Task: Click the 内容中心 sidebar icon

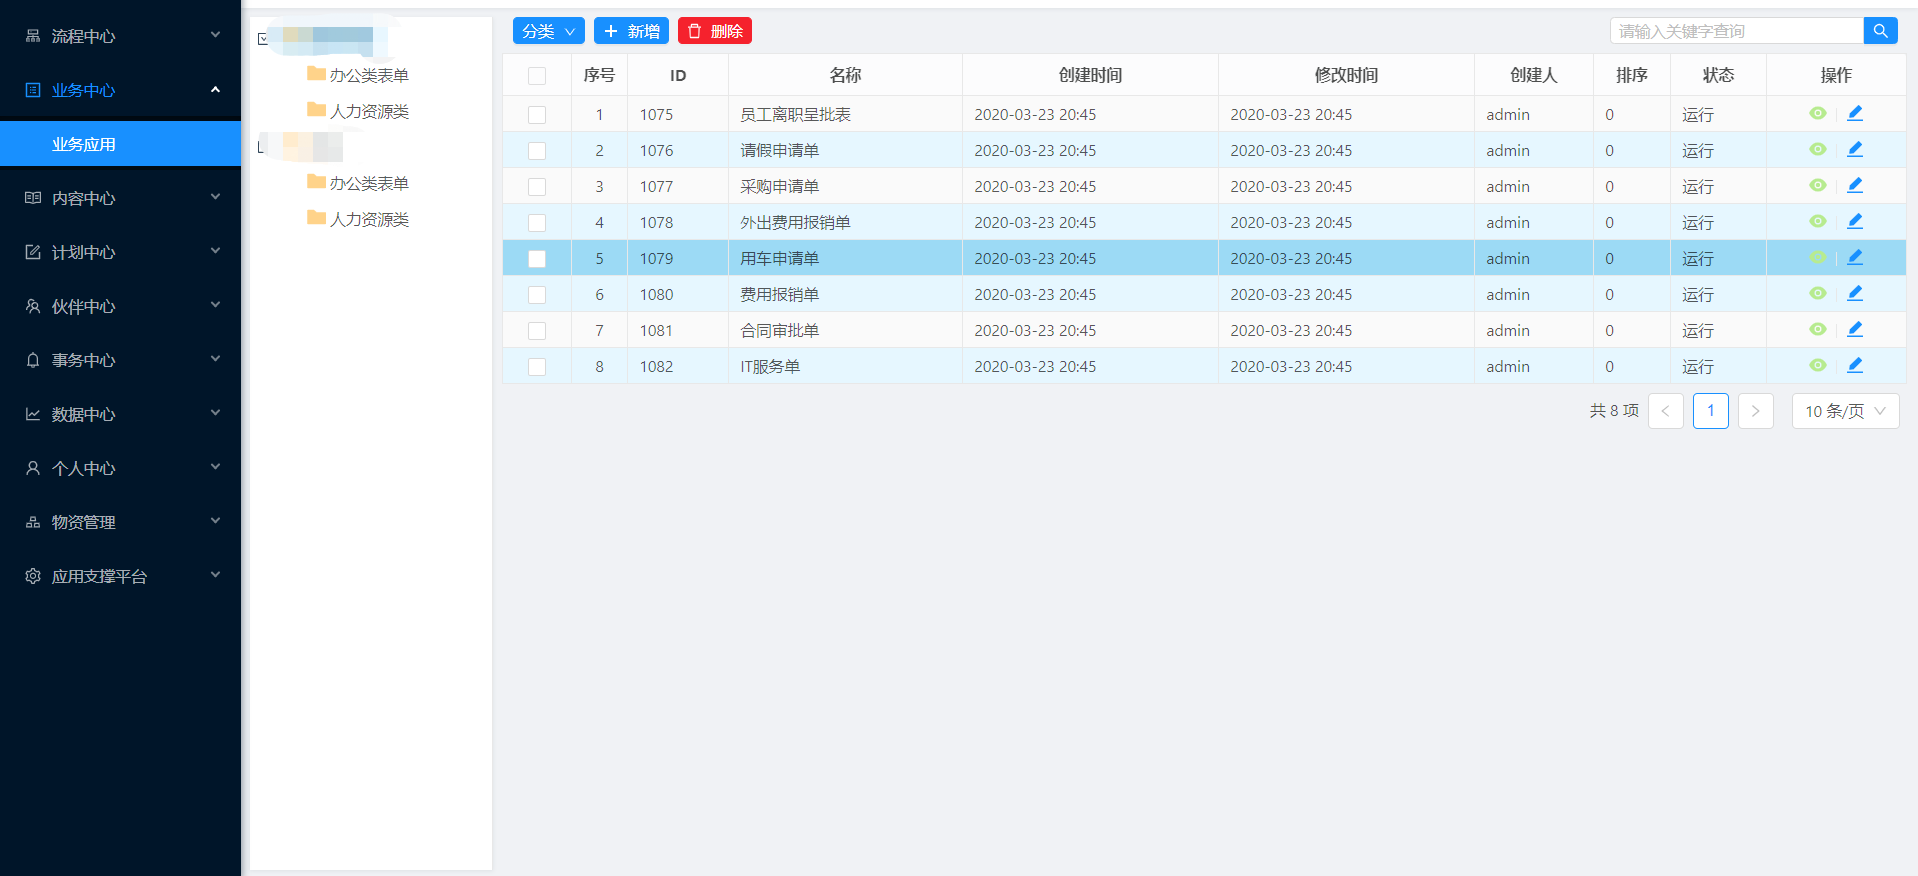Action: (33, 198)
